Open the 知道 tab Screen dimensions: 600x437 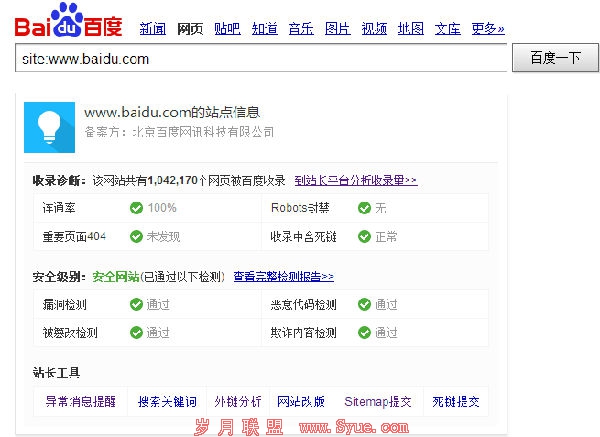tap(264, 29)
